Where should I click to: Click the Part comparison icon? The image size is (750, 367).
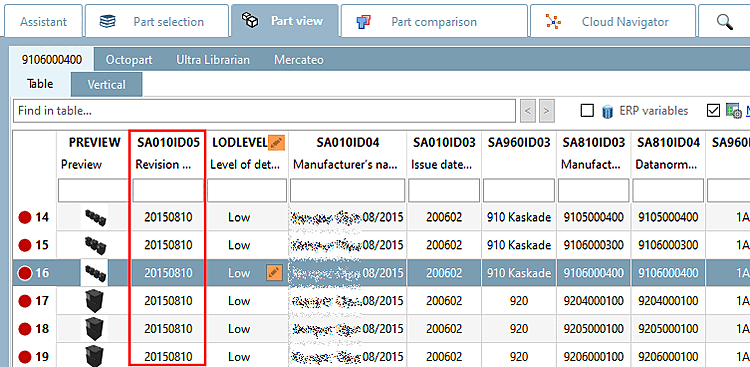coord(364,22)
